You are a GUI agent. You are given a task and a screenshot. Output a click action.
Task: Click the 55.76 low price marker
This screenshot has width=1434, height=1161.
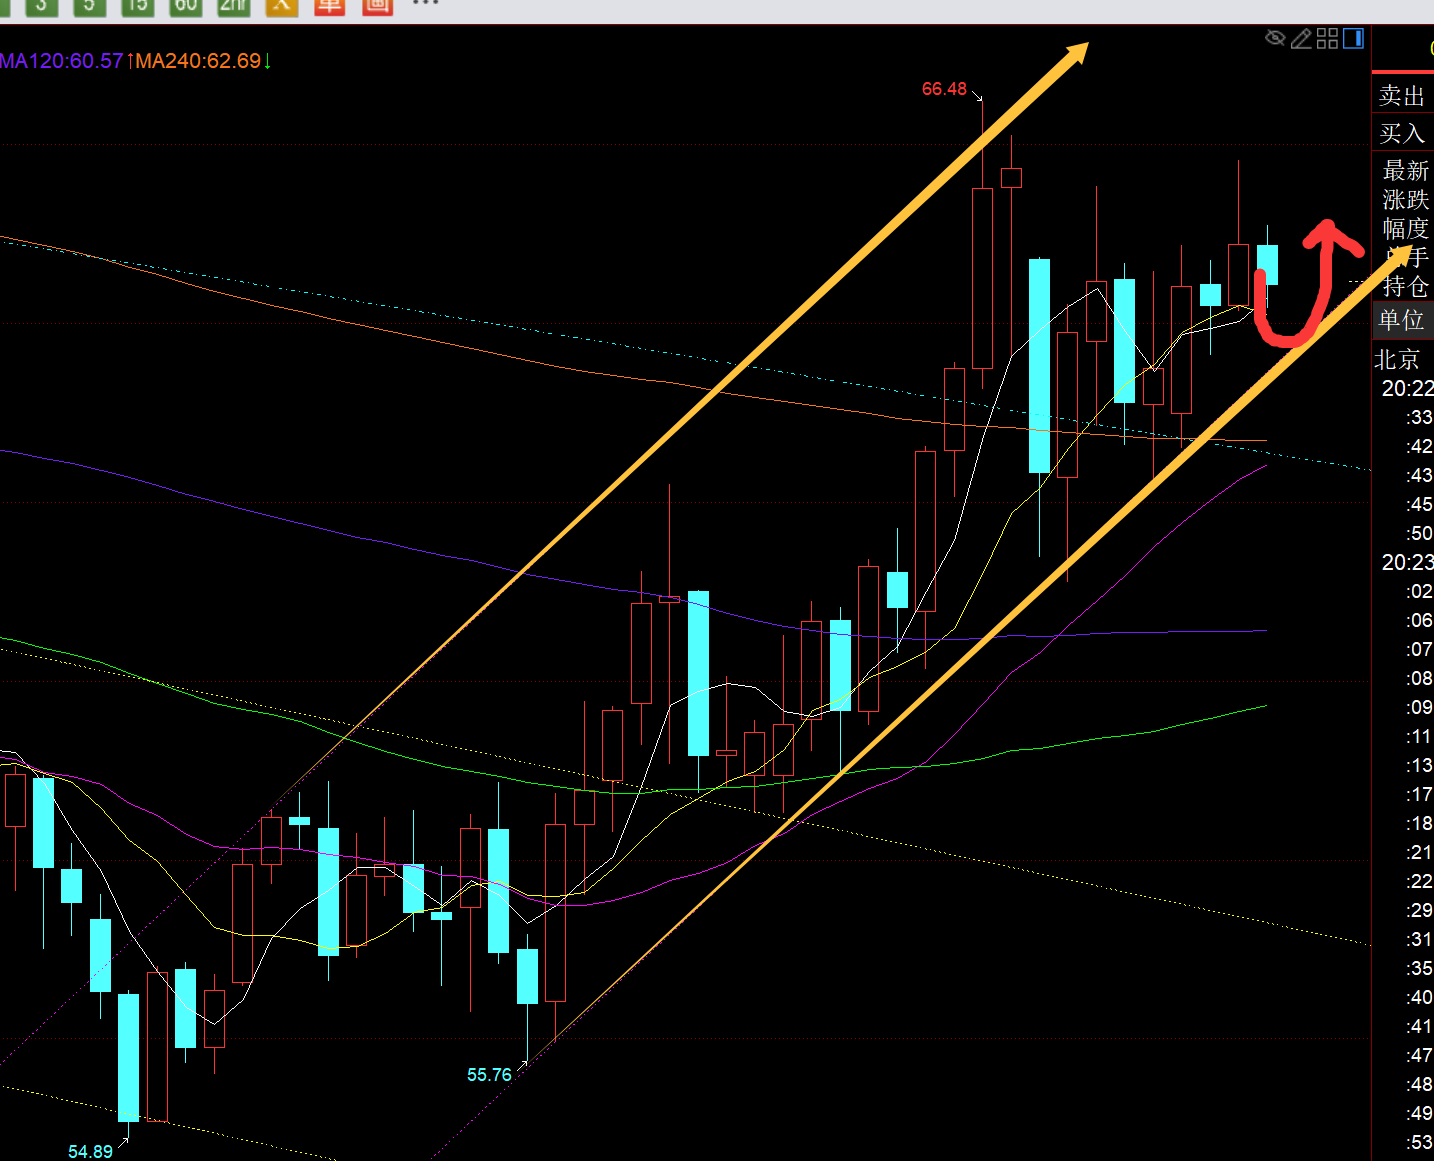click(x=489, y=1075)
